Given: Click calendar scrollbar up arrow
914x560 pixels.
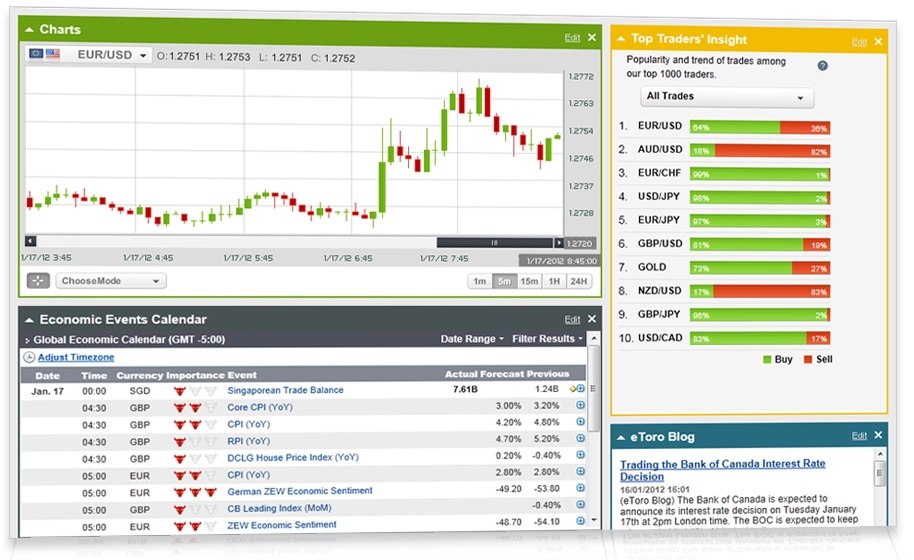Looking at the screenshot, I should coord(593,339).
